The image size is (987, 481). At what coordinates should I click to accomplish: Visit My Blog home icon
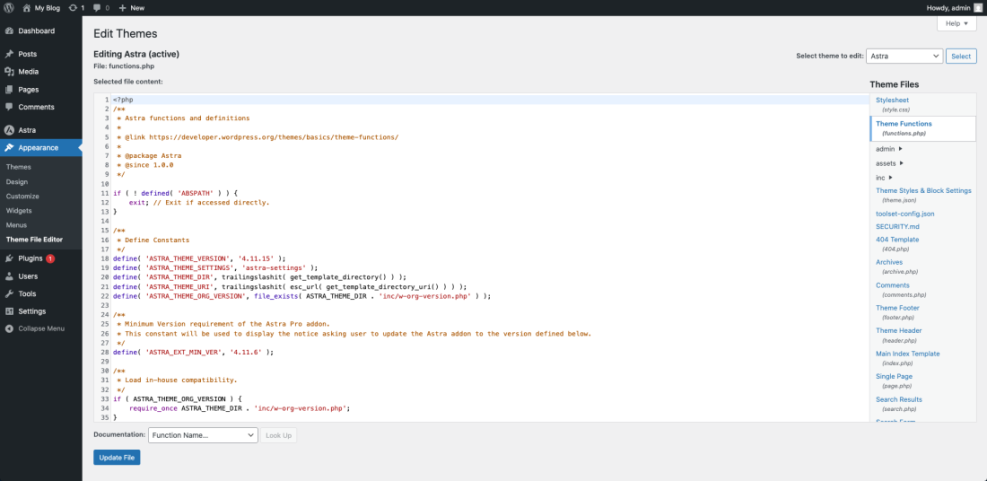click(26, 8)
